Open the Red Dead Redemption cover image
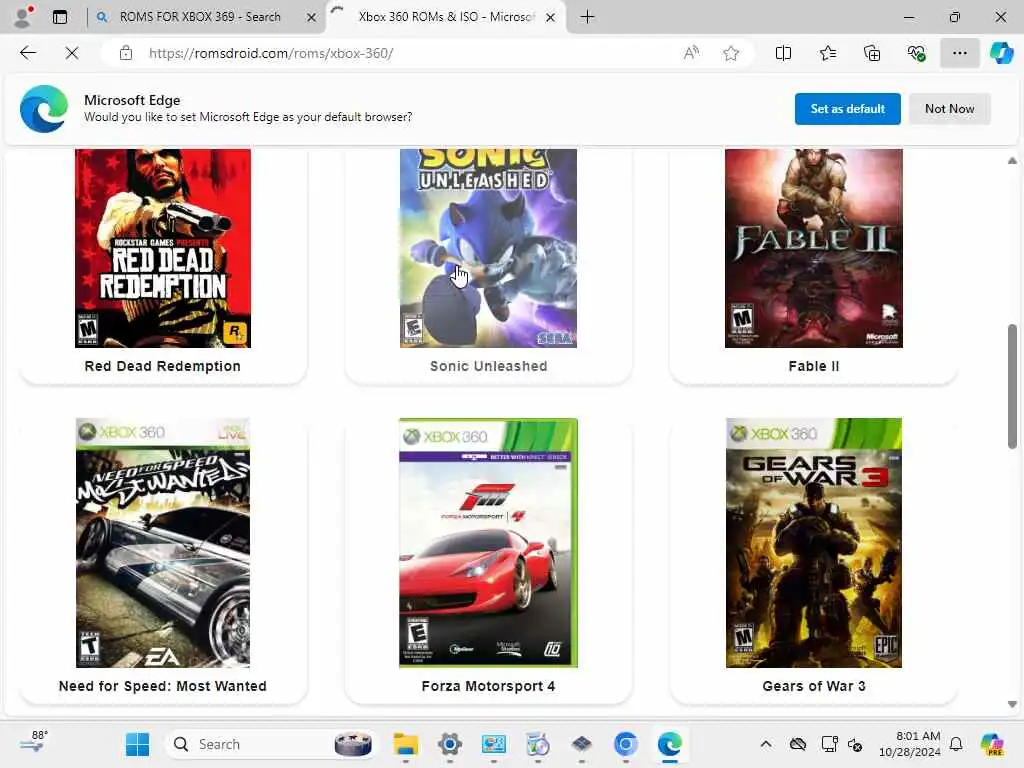 pos(163,248)
